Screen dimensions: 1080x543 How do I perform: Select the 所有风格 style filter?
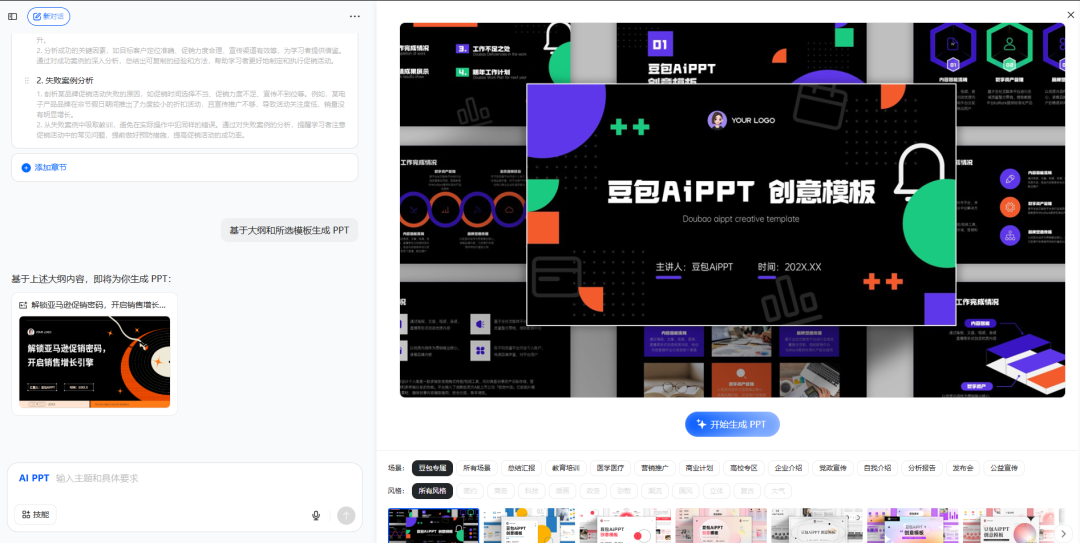[x=432, y=491]
